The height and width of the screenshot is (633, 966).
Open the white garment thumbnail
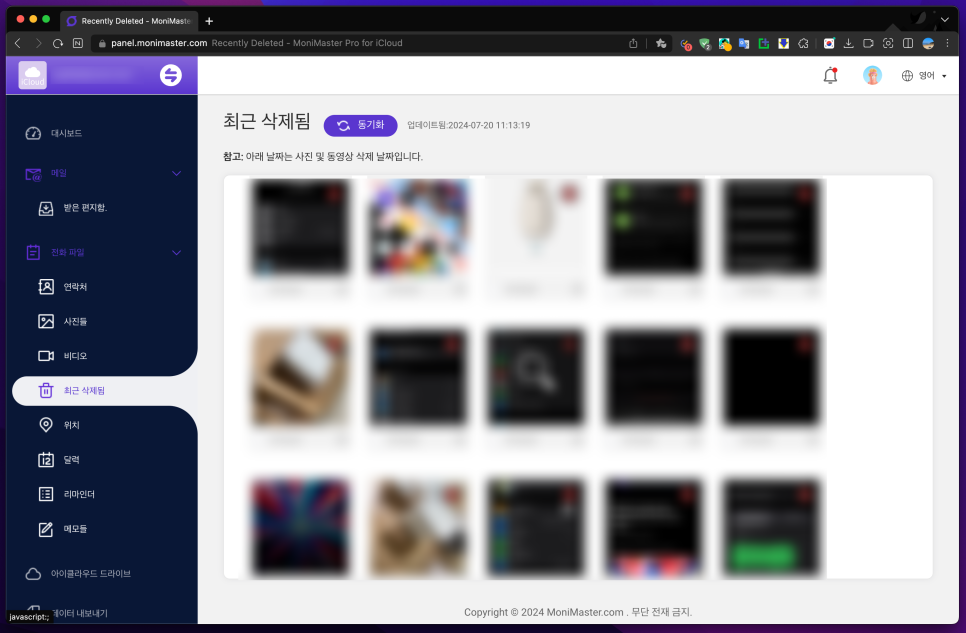pos(536,227)
